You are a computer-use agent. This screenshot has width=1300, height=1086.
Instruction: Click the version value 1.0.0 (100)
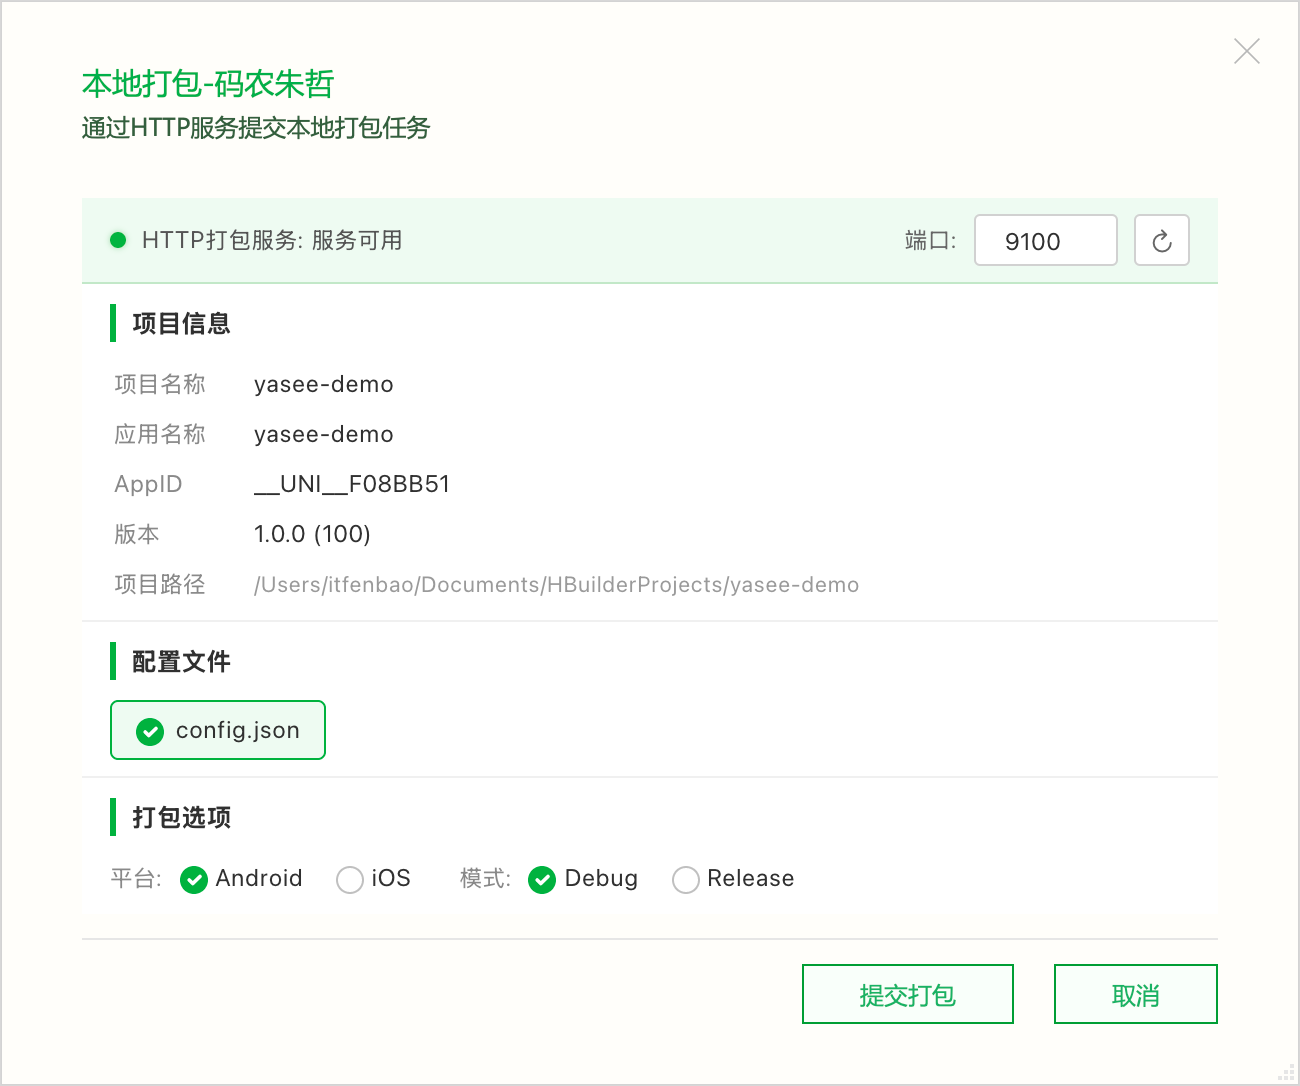(312, 535)
